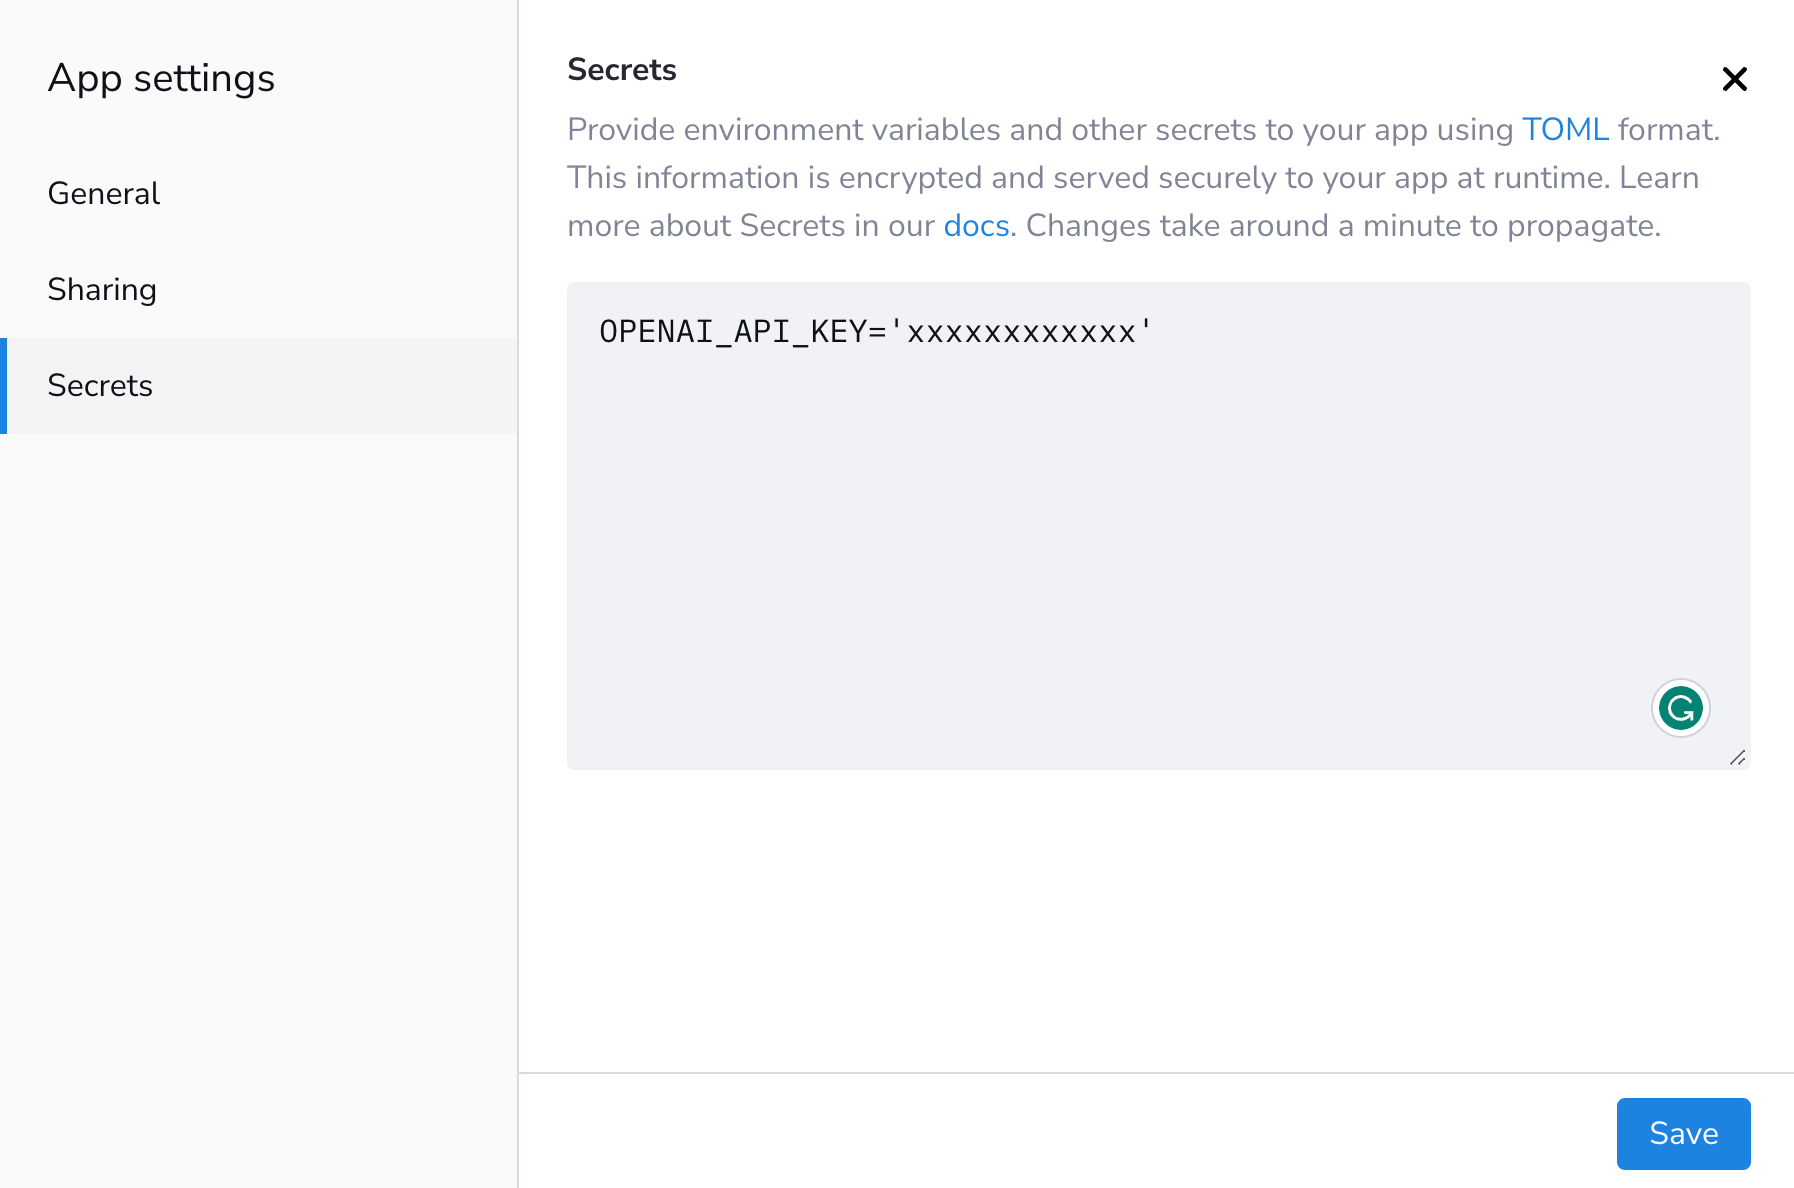This screenshot has height=1188, width=1794.
Task: Select the Secrets tab in sidebar
Action: 100,385
